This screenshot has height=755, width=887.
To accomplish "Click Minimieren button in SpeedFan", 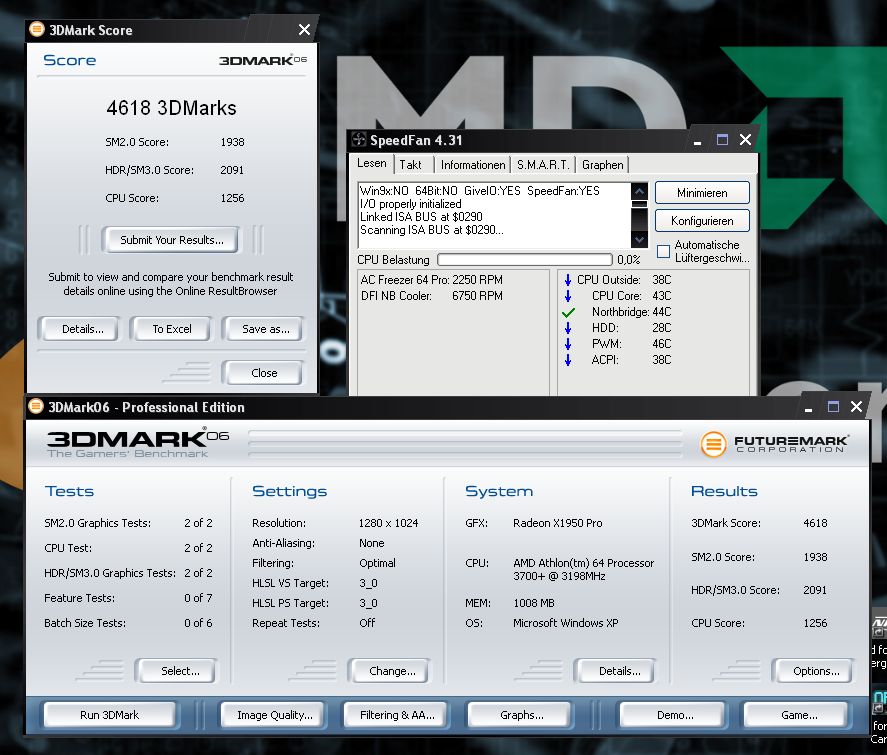I will (x=702, y=193).
